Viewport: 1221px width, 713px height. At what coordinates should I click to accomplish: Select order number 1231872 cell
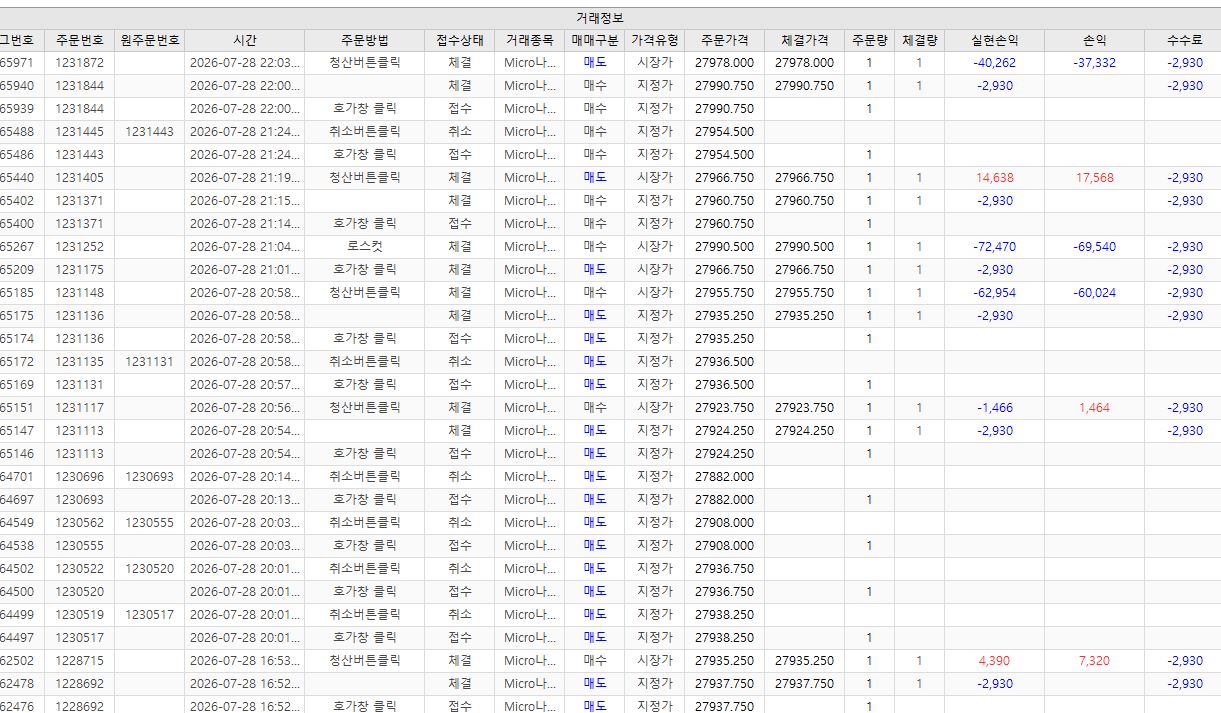79,63
